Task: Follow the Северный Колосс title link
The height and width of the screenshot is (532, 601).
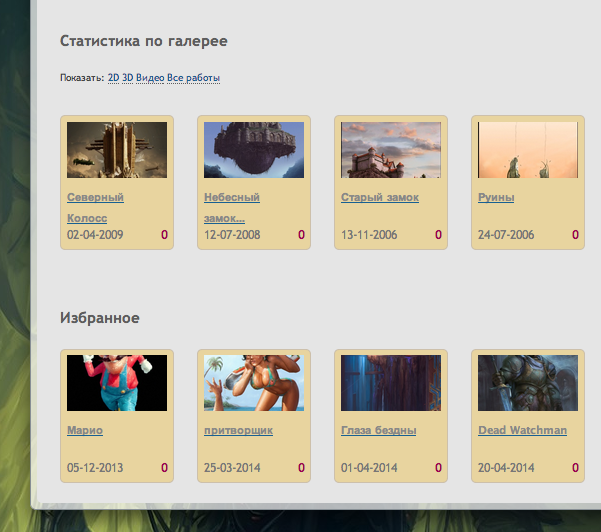Action: pyautogui.click(x=95, y=198)
